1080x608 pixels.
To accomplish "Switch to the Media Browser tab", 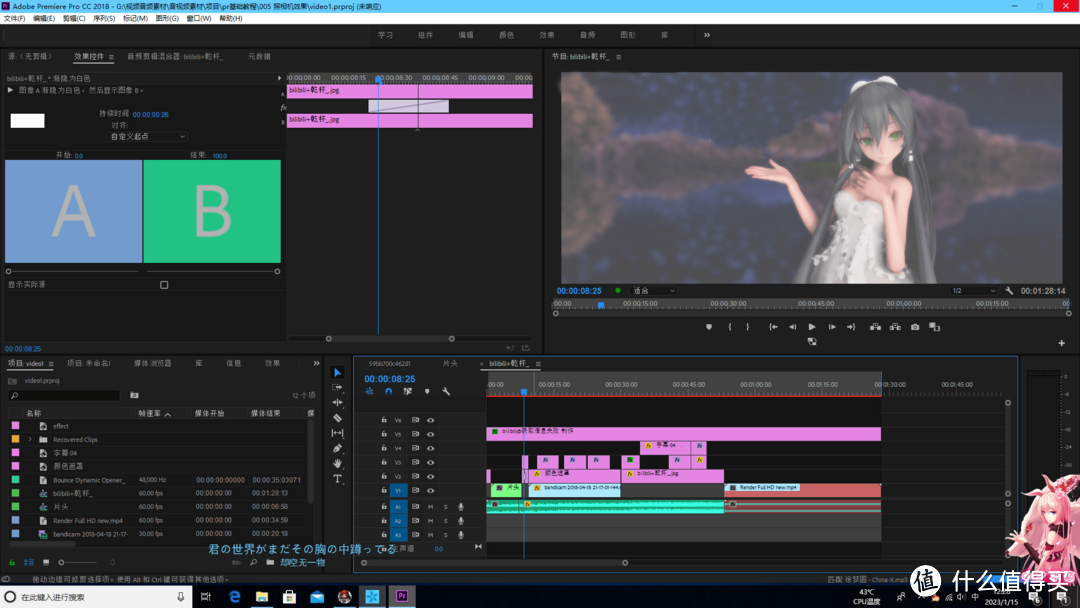I will click(152, 363).
